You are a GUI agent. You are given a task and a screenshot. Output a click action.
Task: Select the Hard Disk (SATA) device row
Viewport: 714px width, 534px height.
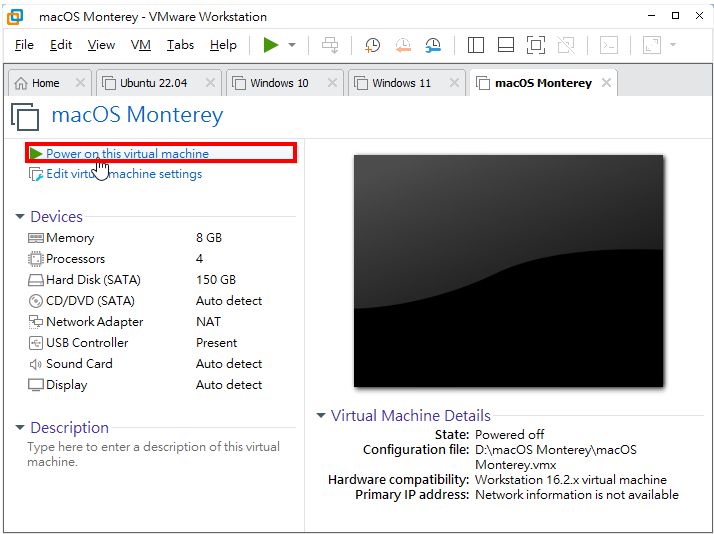pos(162,280)
